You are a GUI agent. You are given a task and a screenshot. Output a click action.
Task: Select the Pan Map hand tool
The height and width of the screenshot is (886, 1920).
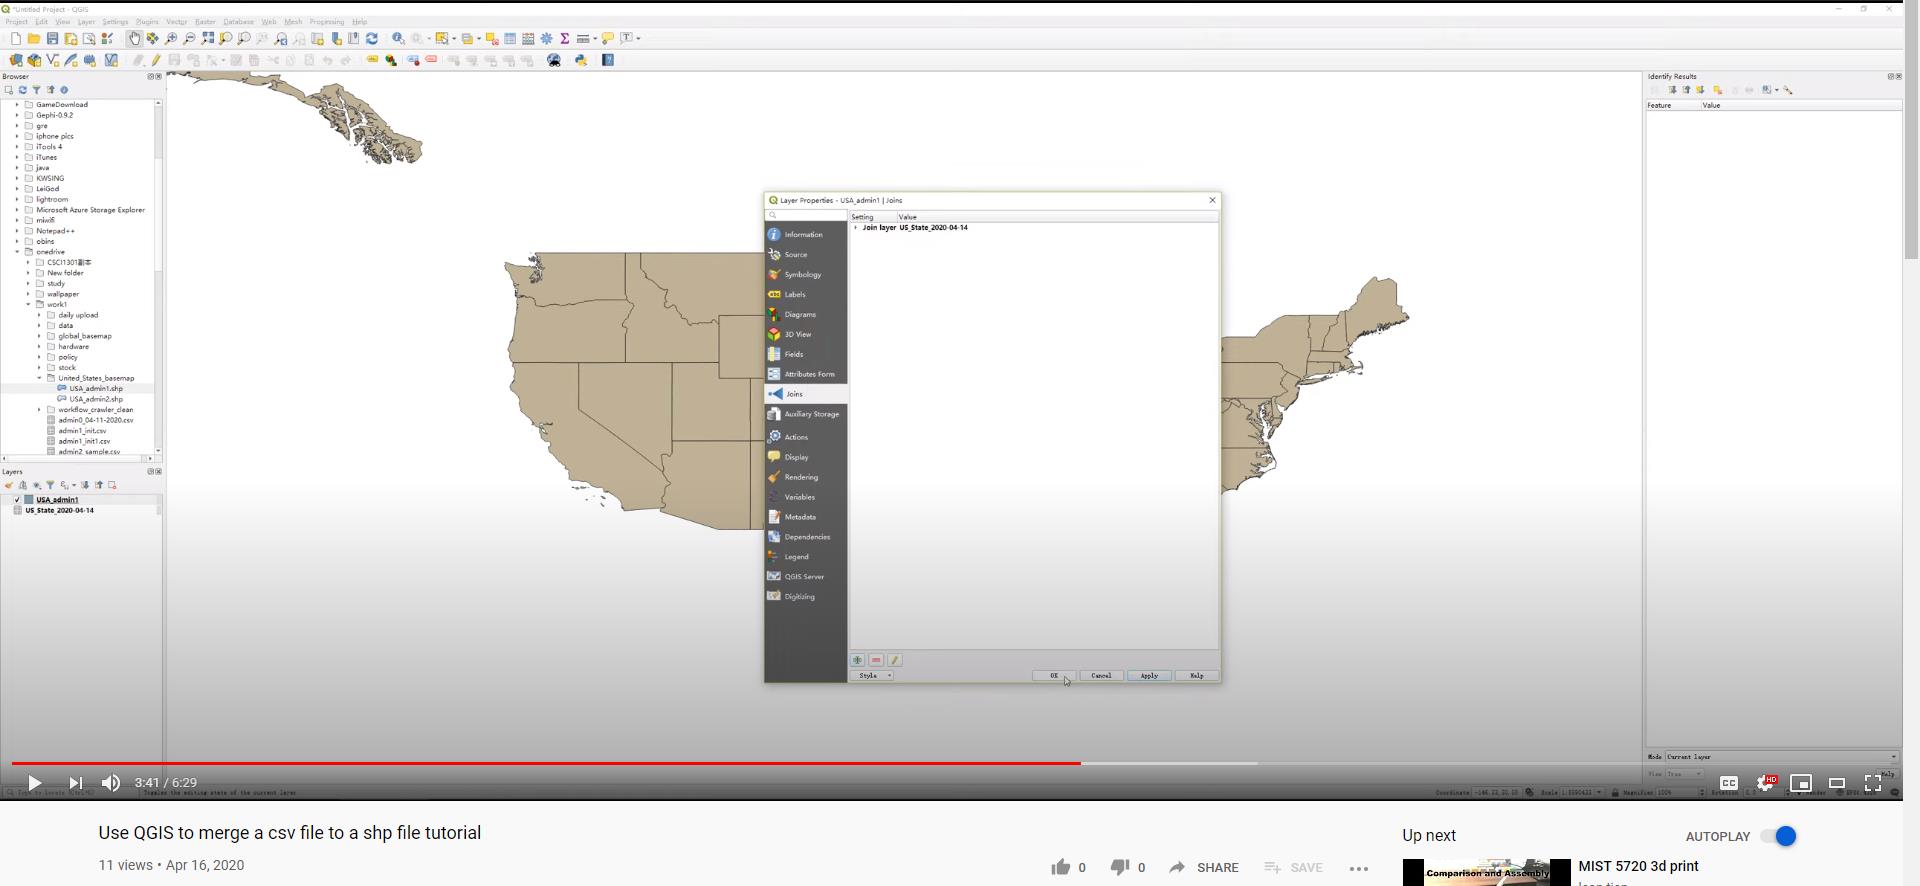coord(134,38)
